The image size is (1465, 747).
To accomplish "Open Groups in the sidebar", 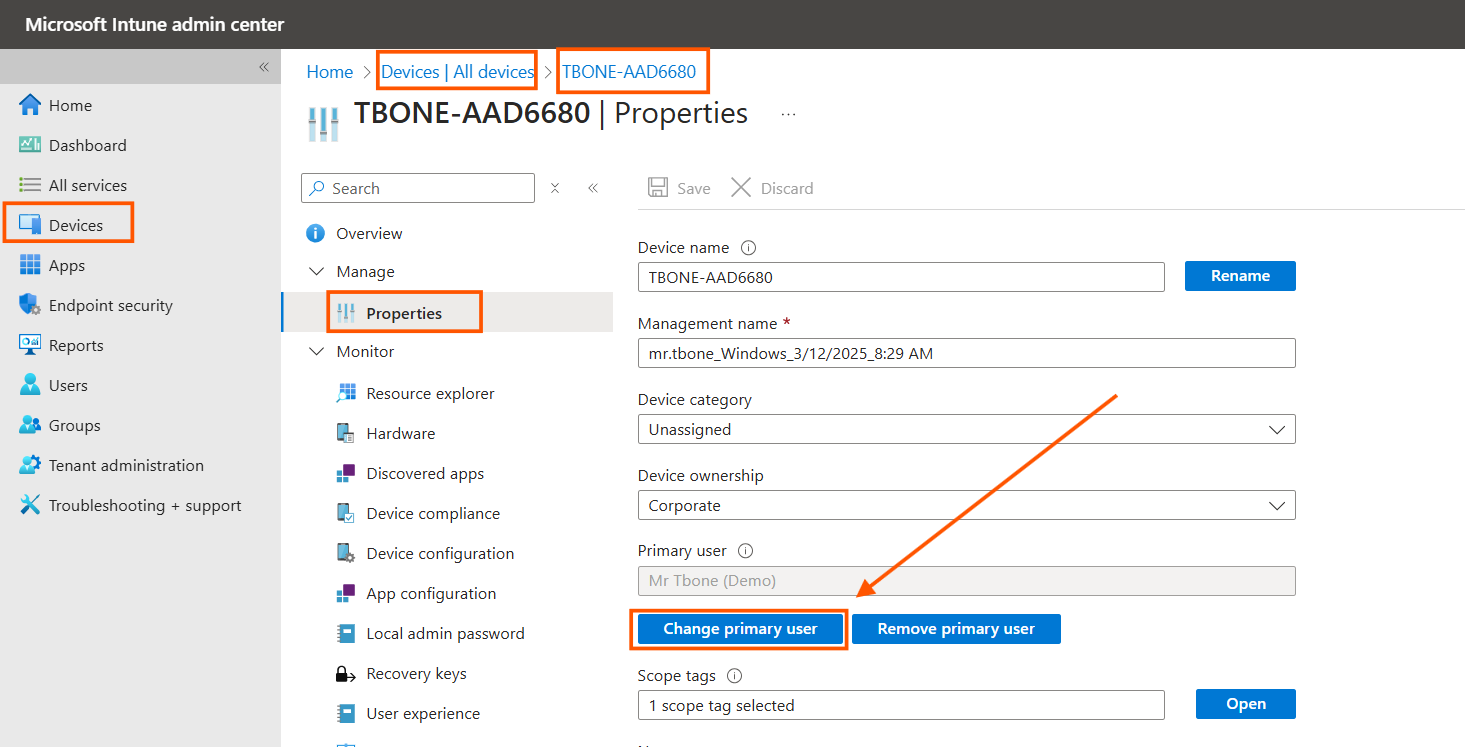I will pos(75,425).
